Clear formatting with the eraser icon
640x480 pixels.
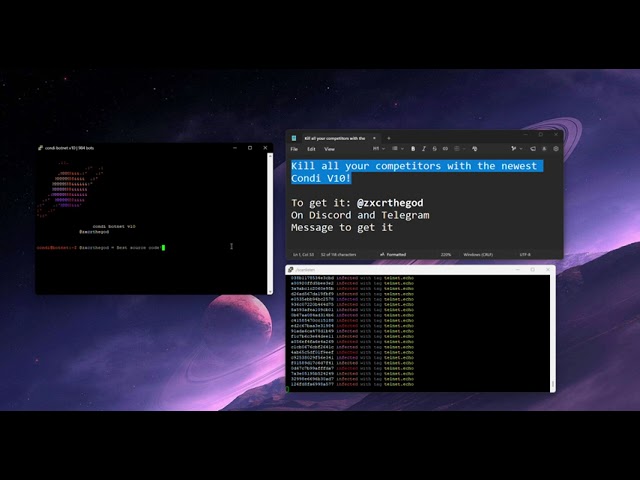pos(474,149)
